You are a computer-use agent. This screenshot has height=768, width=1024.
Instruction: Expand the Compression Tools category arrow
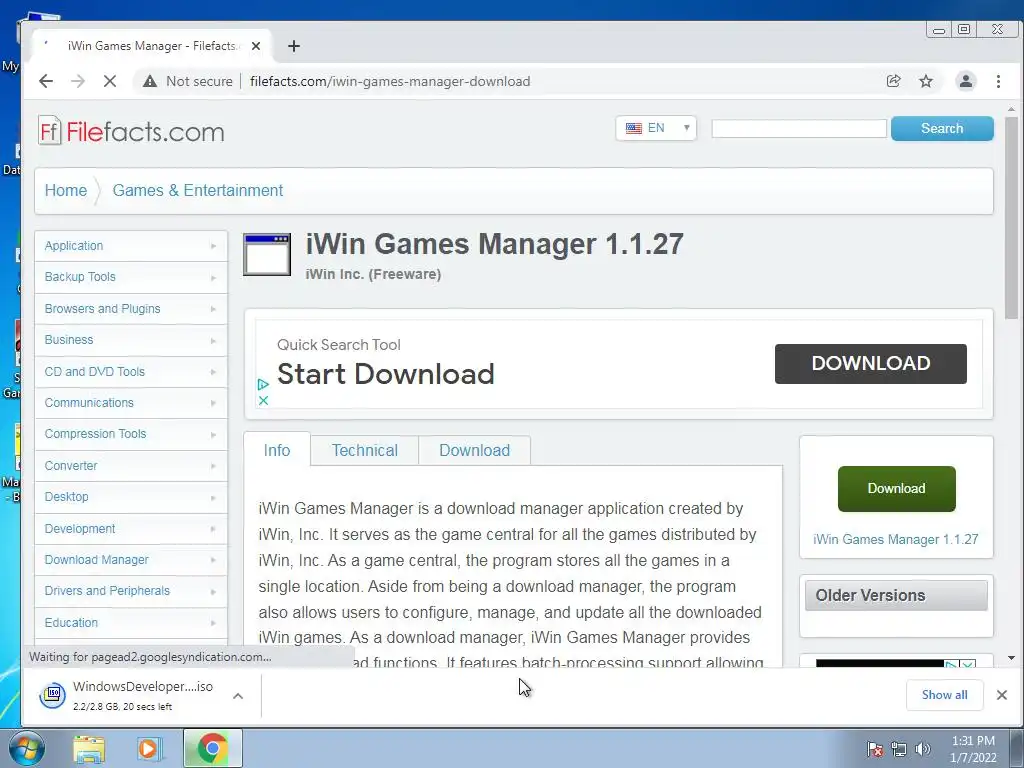coord(214,434)
